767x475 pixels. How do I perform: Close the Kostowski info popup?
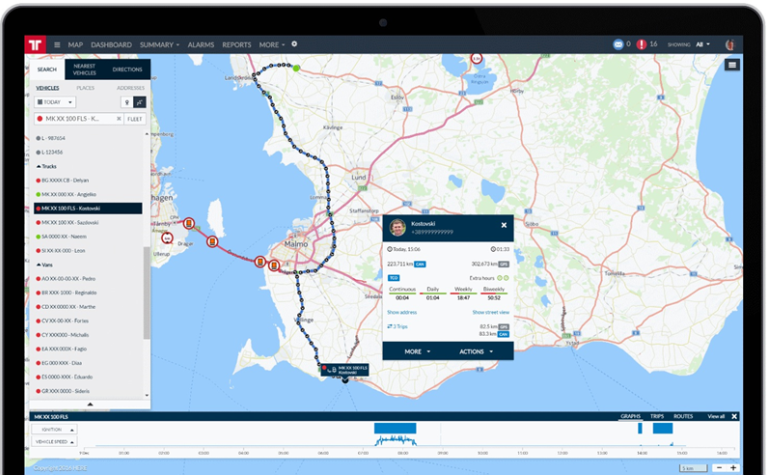pyautogui.click(x=504, y=225)
